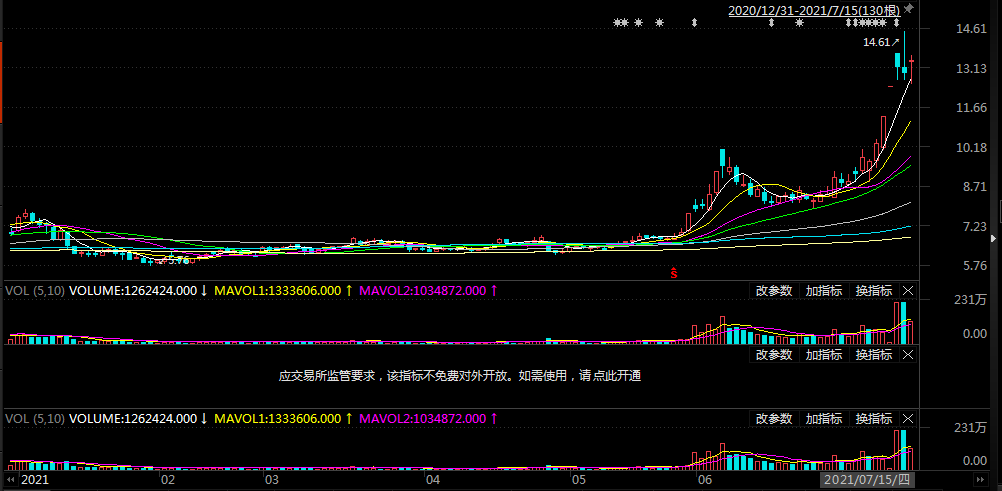Open the 换指标 dropdown in the bottom VOL panel
This screenshot has height=491, width=1002.
coord(874,419)
